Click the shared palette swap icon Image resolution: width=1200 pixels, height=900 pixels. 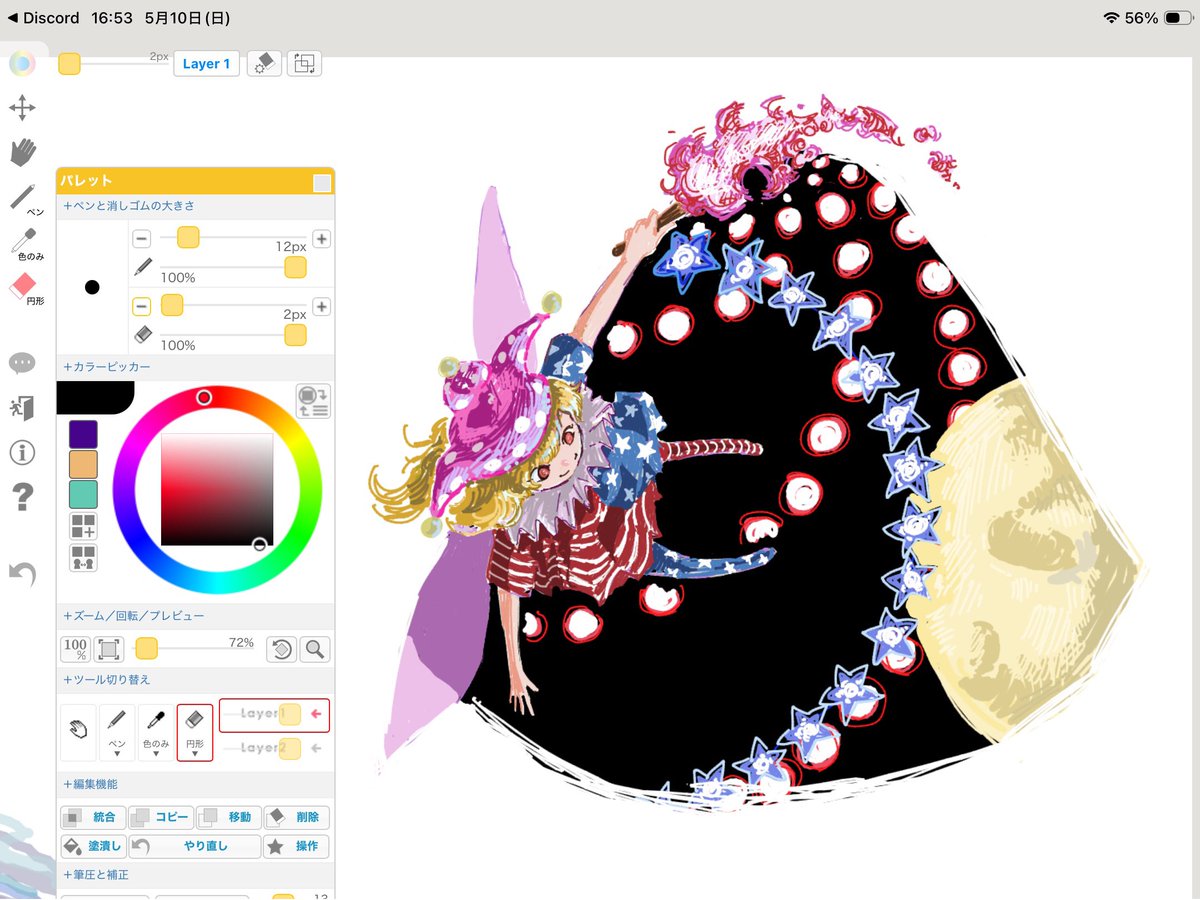83,557
